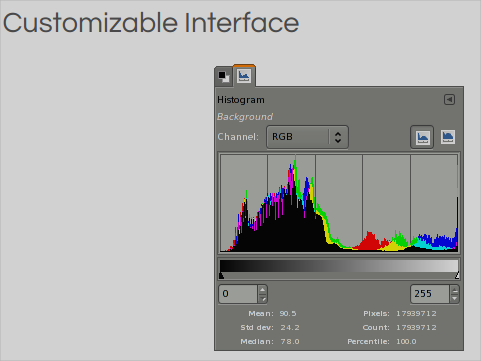Viewport: 481px width, 361px height.
Task: Click the Histogram panel title
Action: coord(241,100)
